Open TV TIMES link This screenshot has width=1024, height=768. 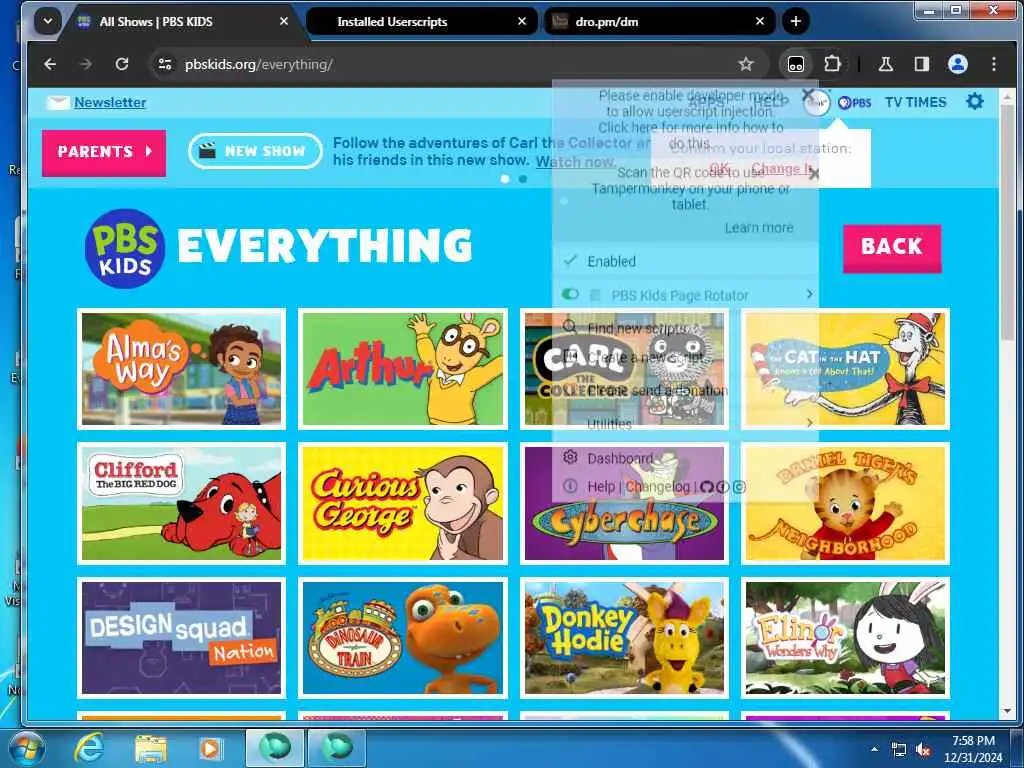(x=915, y=103)
